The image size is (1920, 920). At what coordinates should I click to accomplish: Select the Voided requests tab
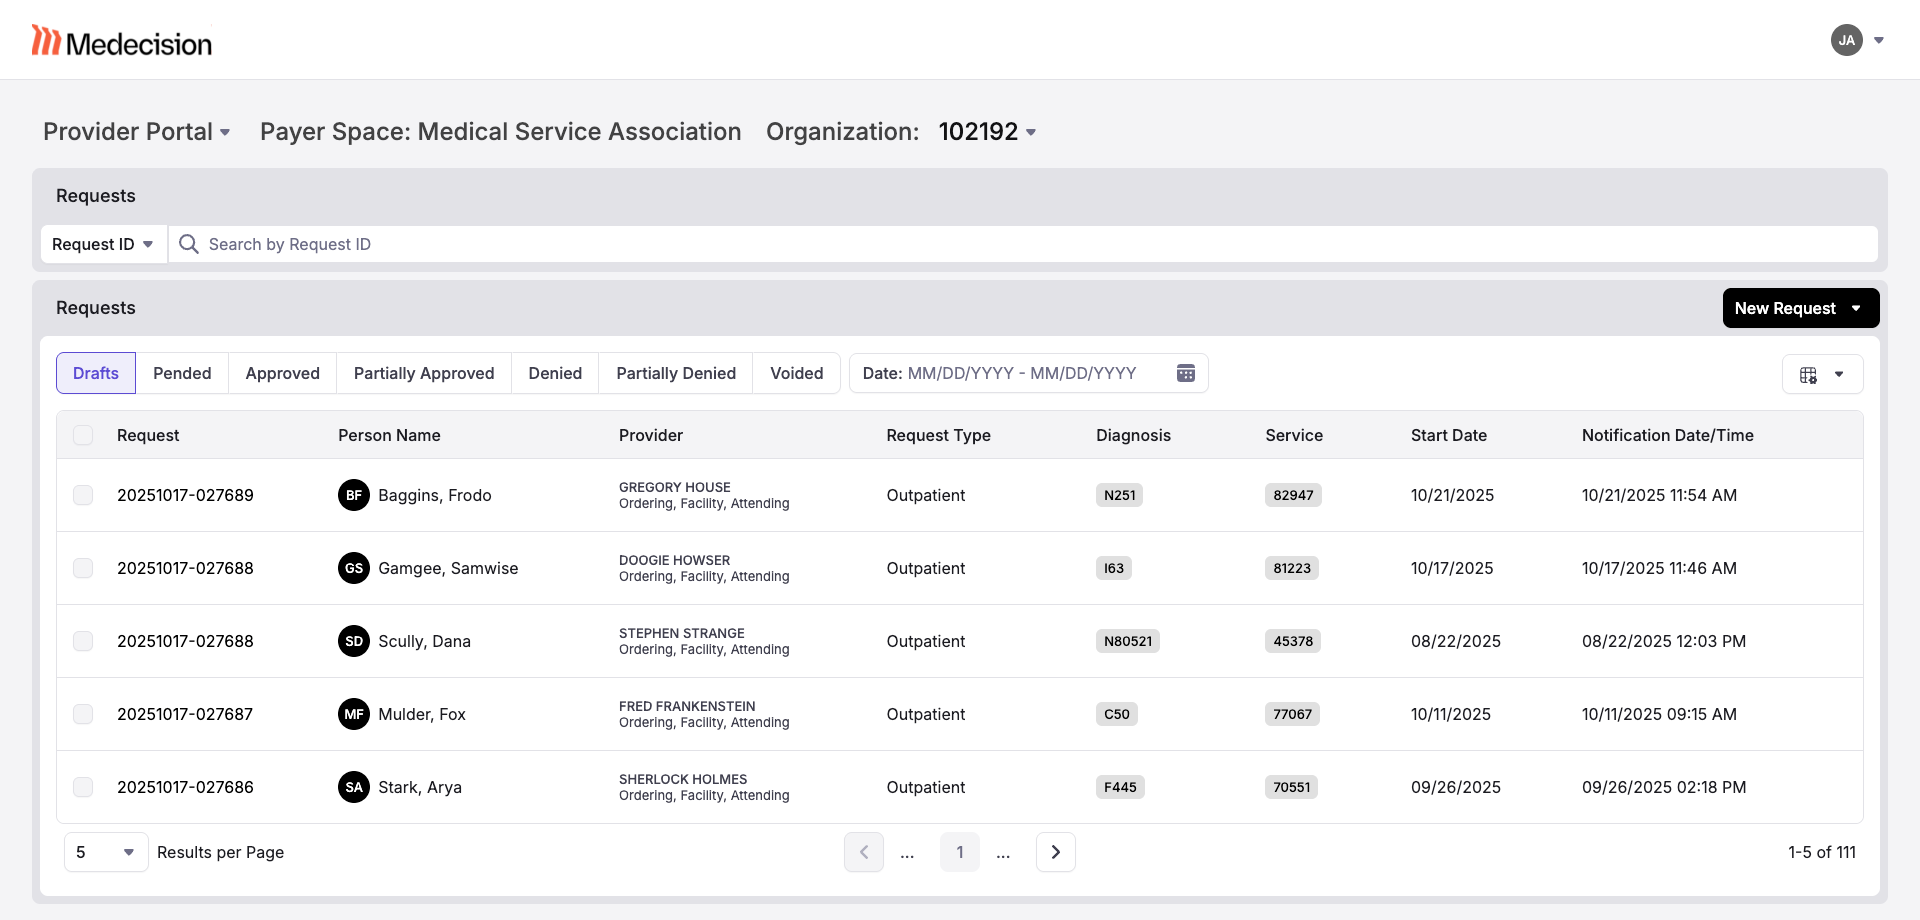click(796, 373)
